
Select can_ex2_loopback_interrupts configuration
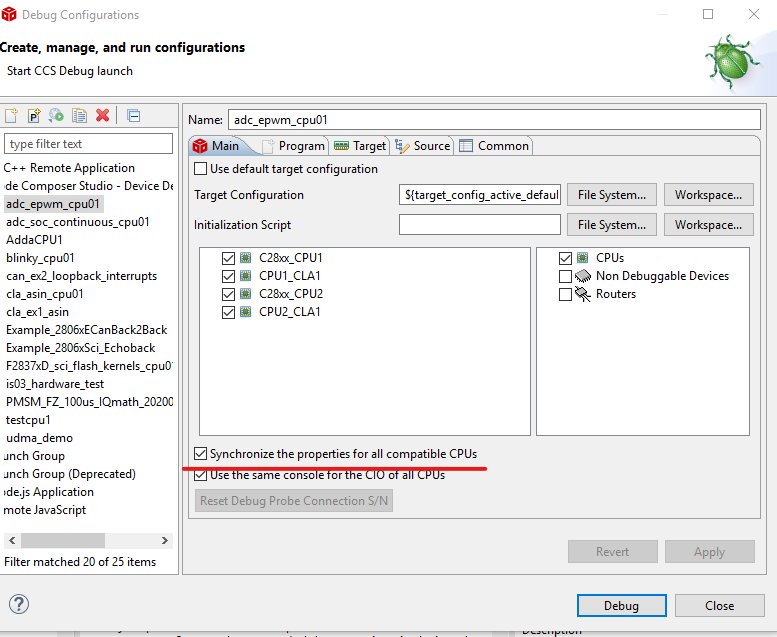(x=82, y=276)
